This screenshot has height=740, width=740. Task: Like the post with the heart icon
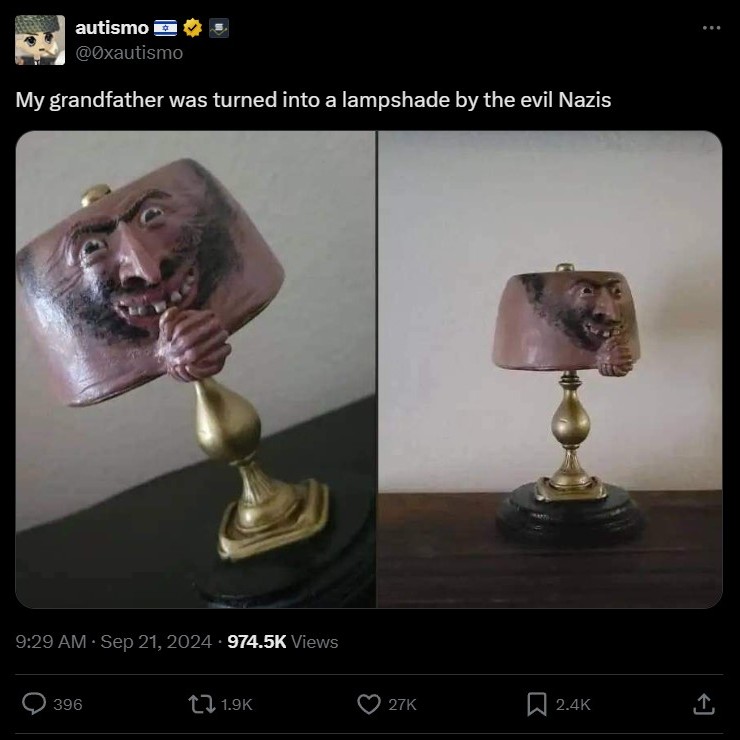point(369,704)
